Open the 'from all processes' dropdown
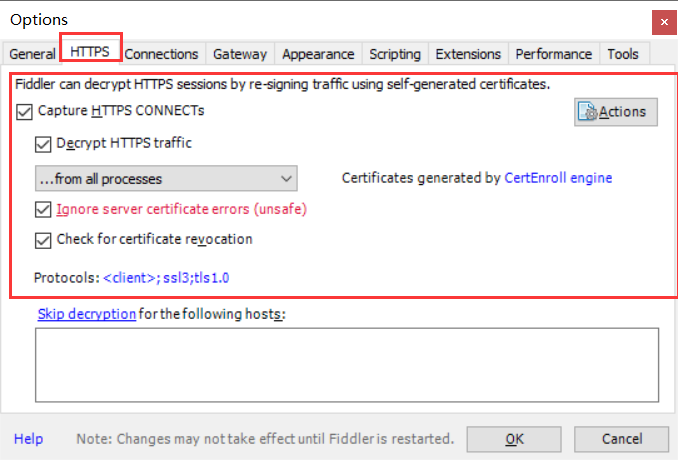 tap(164, 179)
